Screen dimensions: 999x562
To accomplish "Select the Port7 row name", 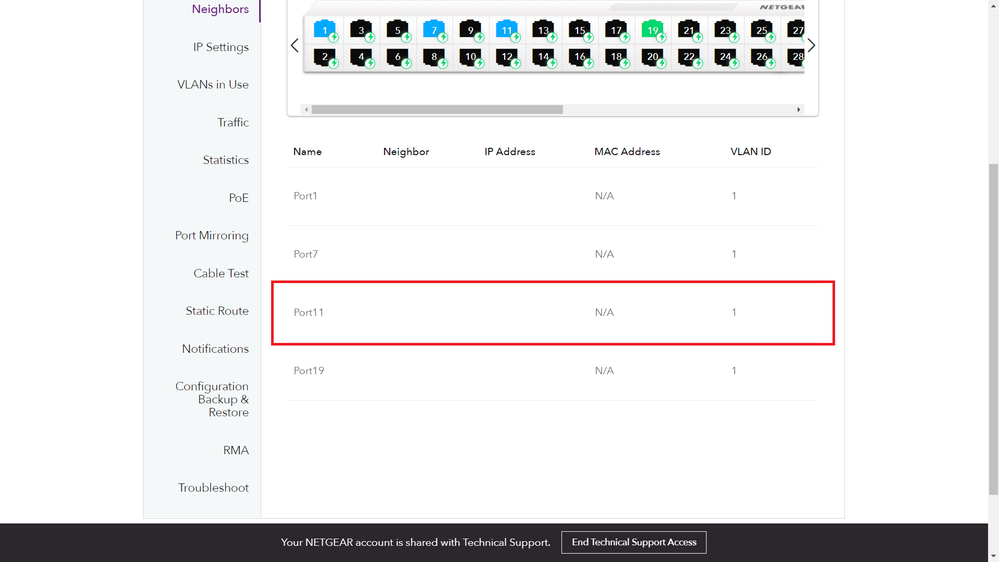I will [x=305, y=254].
